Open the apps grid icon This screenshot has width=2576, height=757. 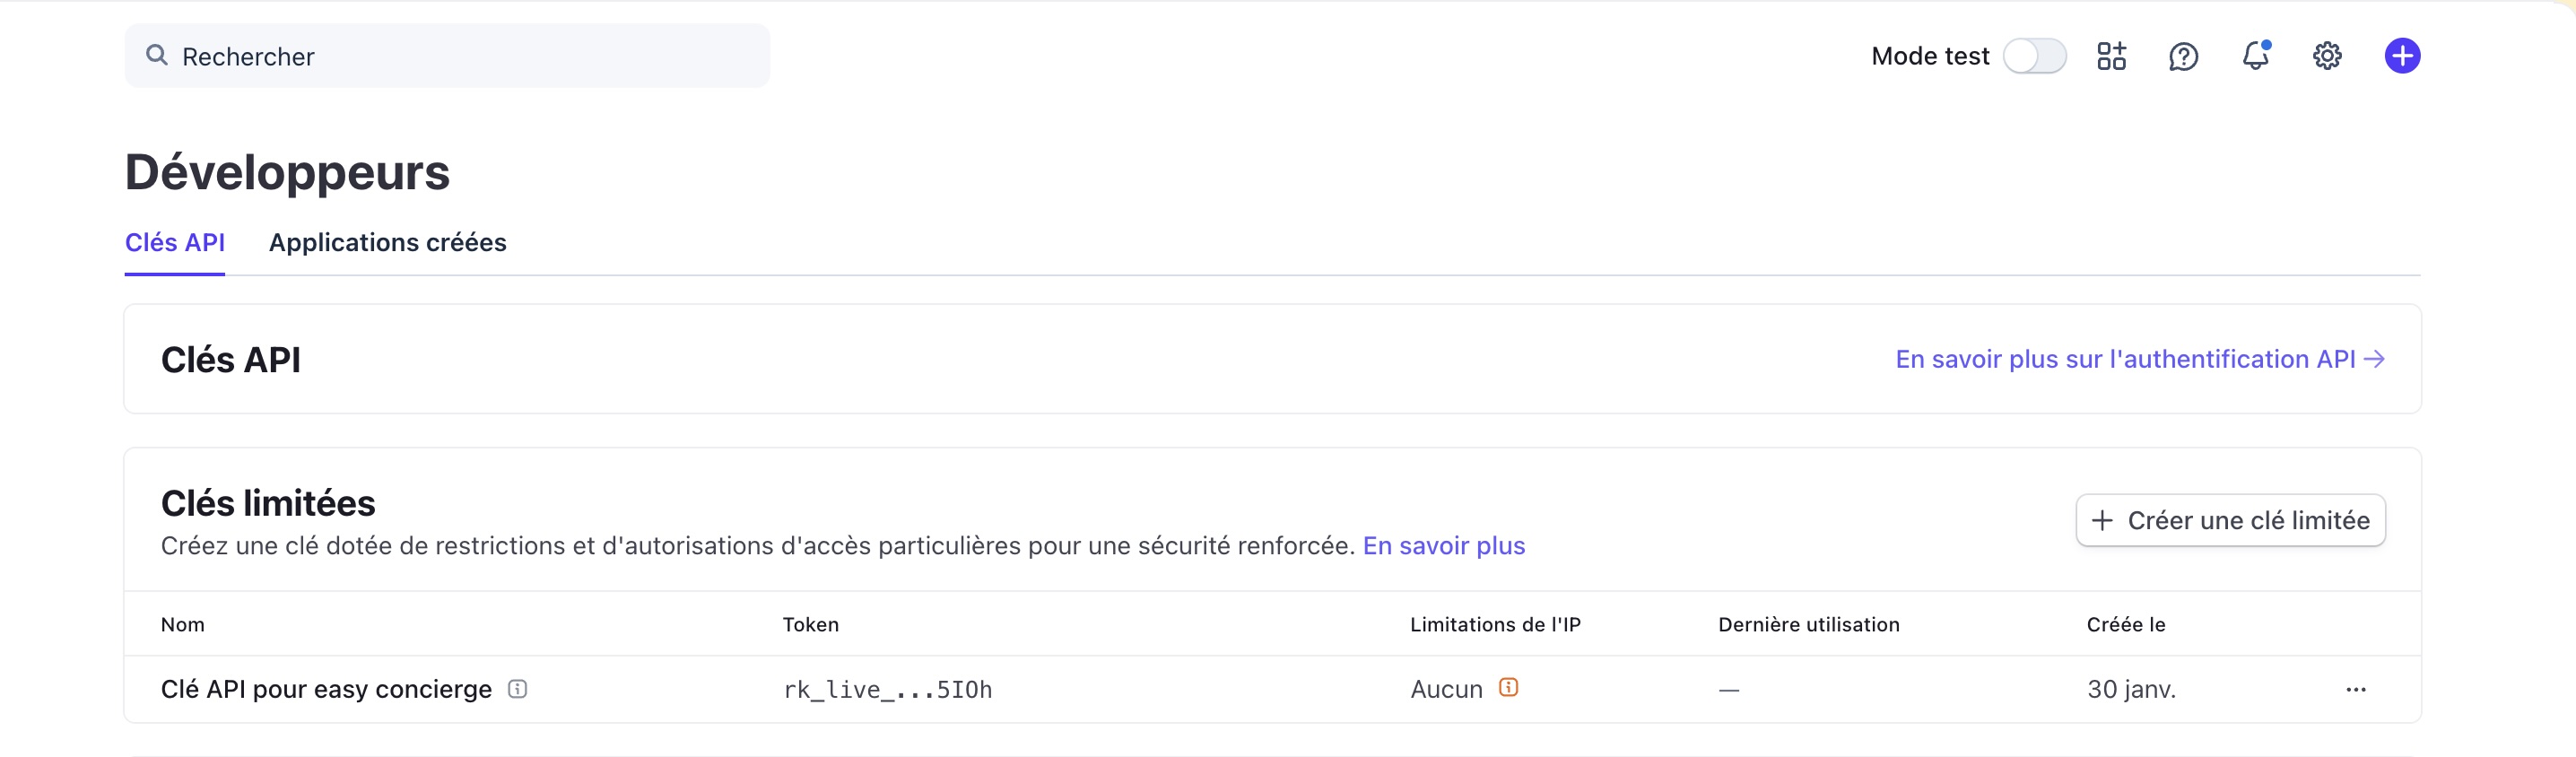(x=2112, y=56)
